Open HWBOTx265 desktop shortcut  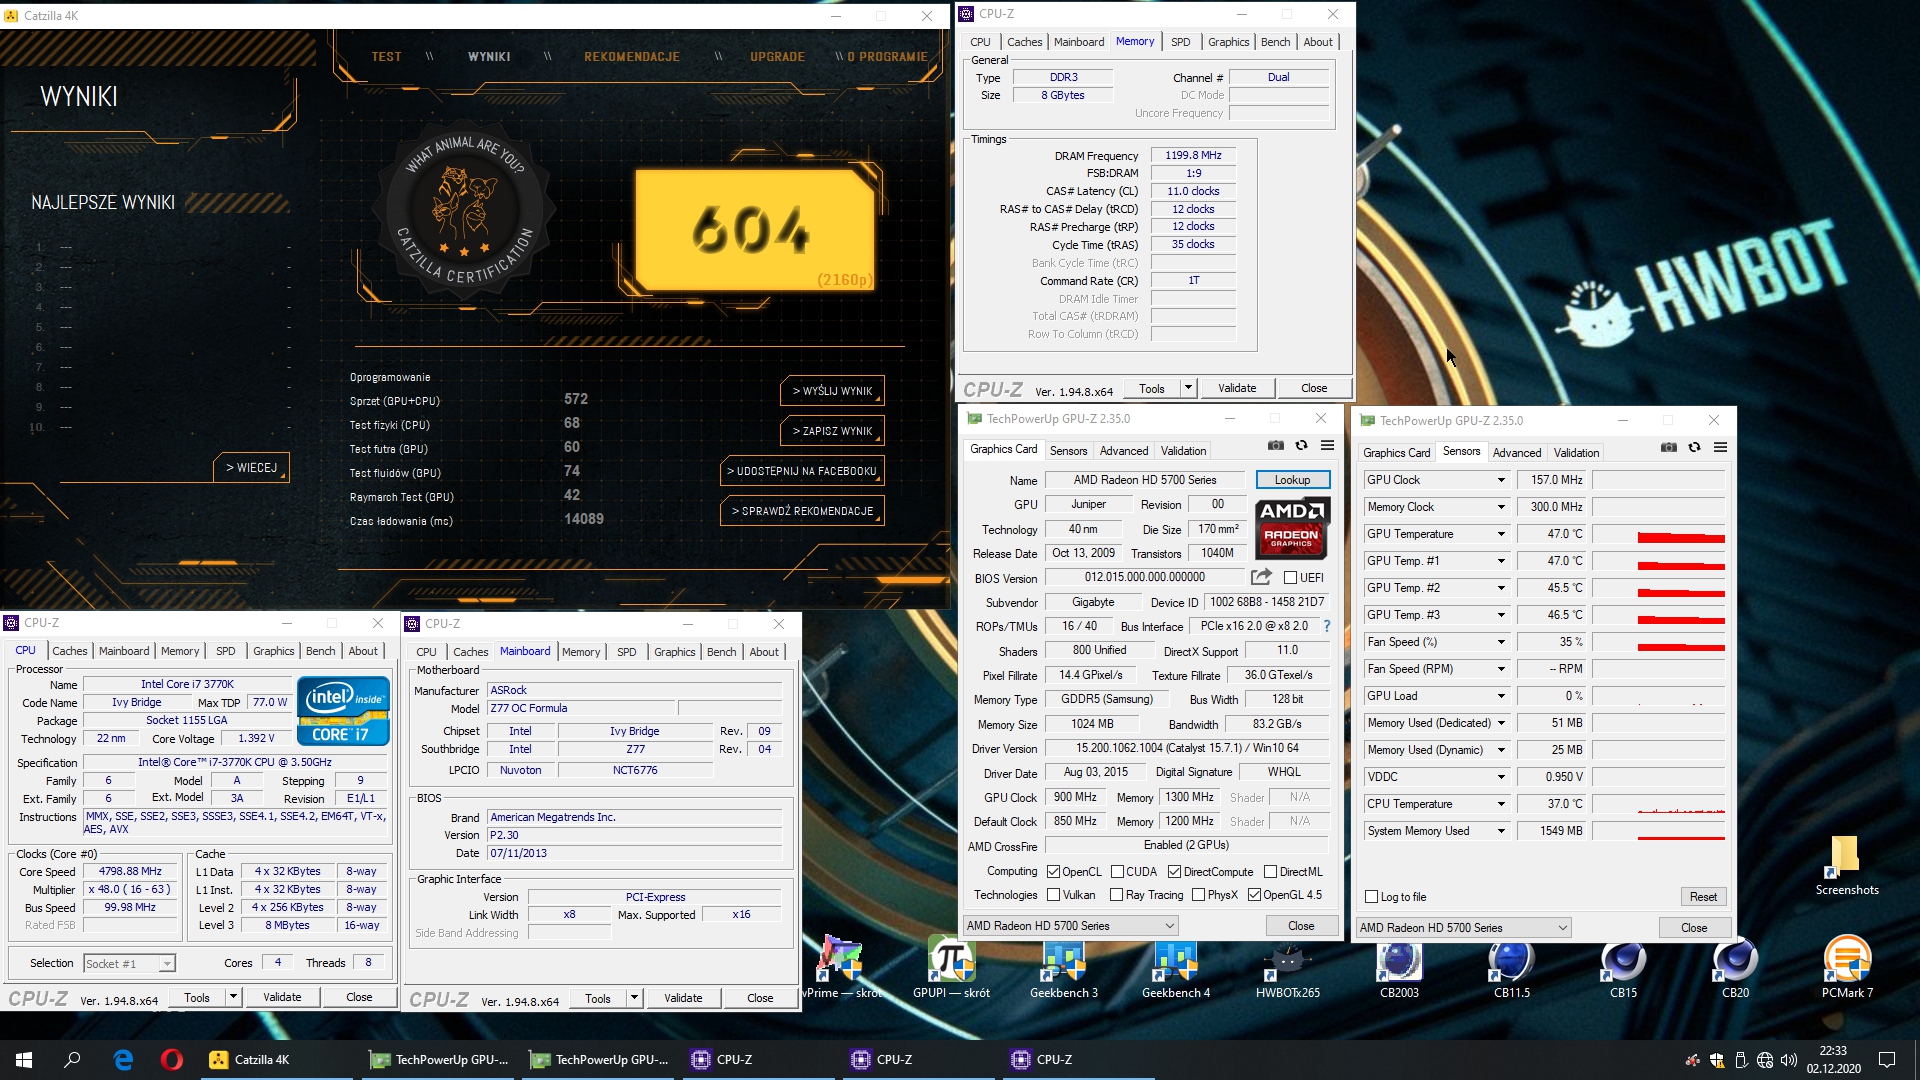tap(1288, 968)
